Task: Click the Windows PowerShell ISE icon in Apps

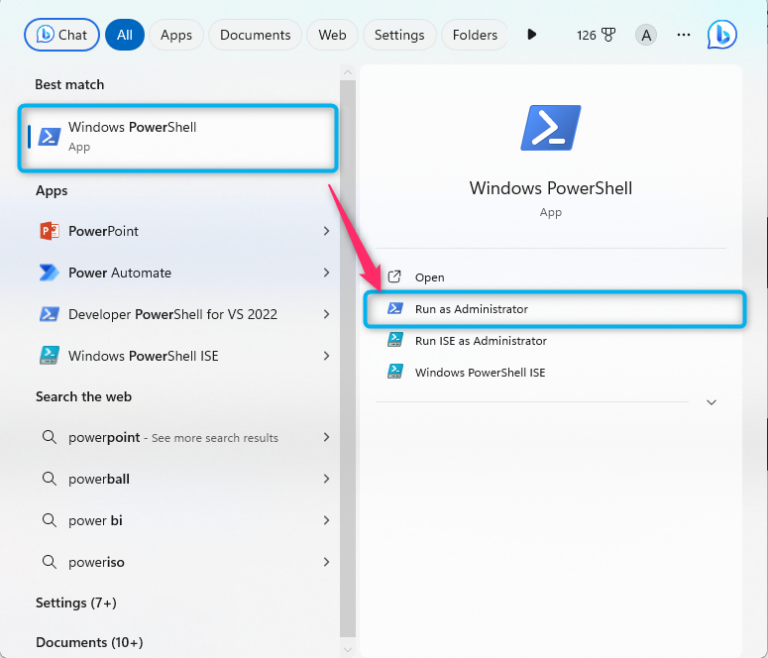Action: click(49, 356)
